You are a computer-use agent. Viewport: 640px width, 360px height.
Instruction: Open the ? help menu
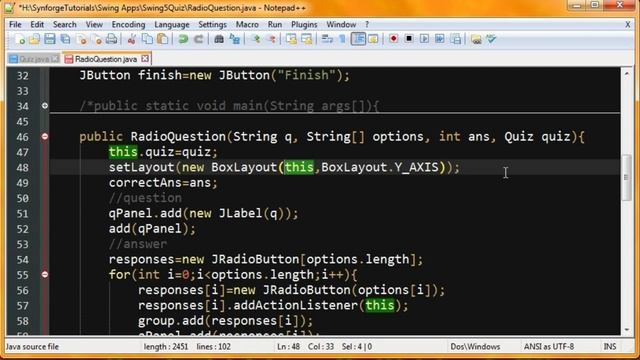[367, 24]
